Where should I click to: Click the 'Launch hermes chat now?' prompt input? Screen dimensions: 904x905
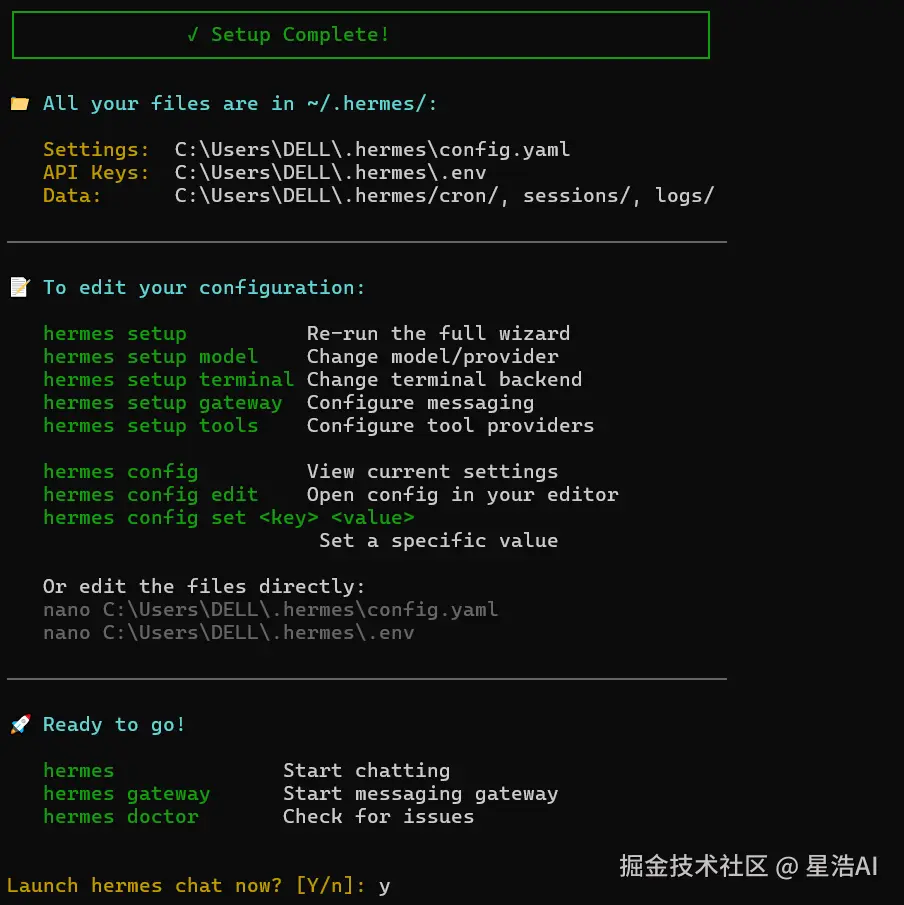click(x=385, y=886)
